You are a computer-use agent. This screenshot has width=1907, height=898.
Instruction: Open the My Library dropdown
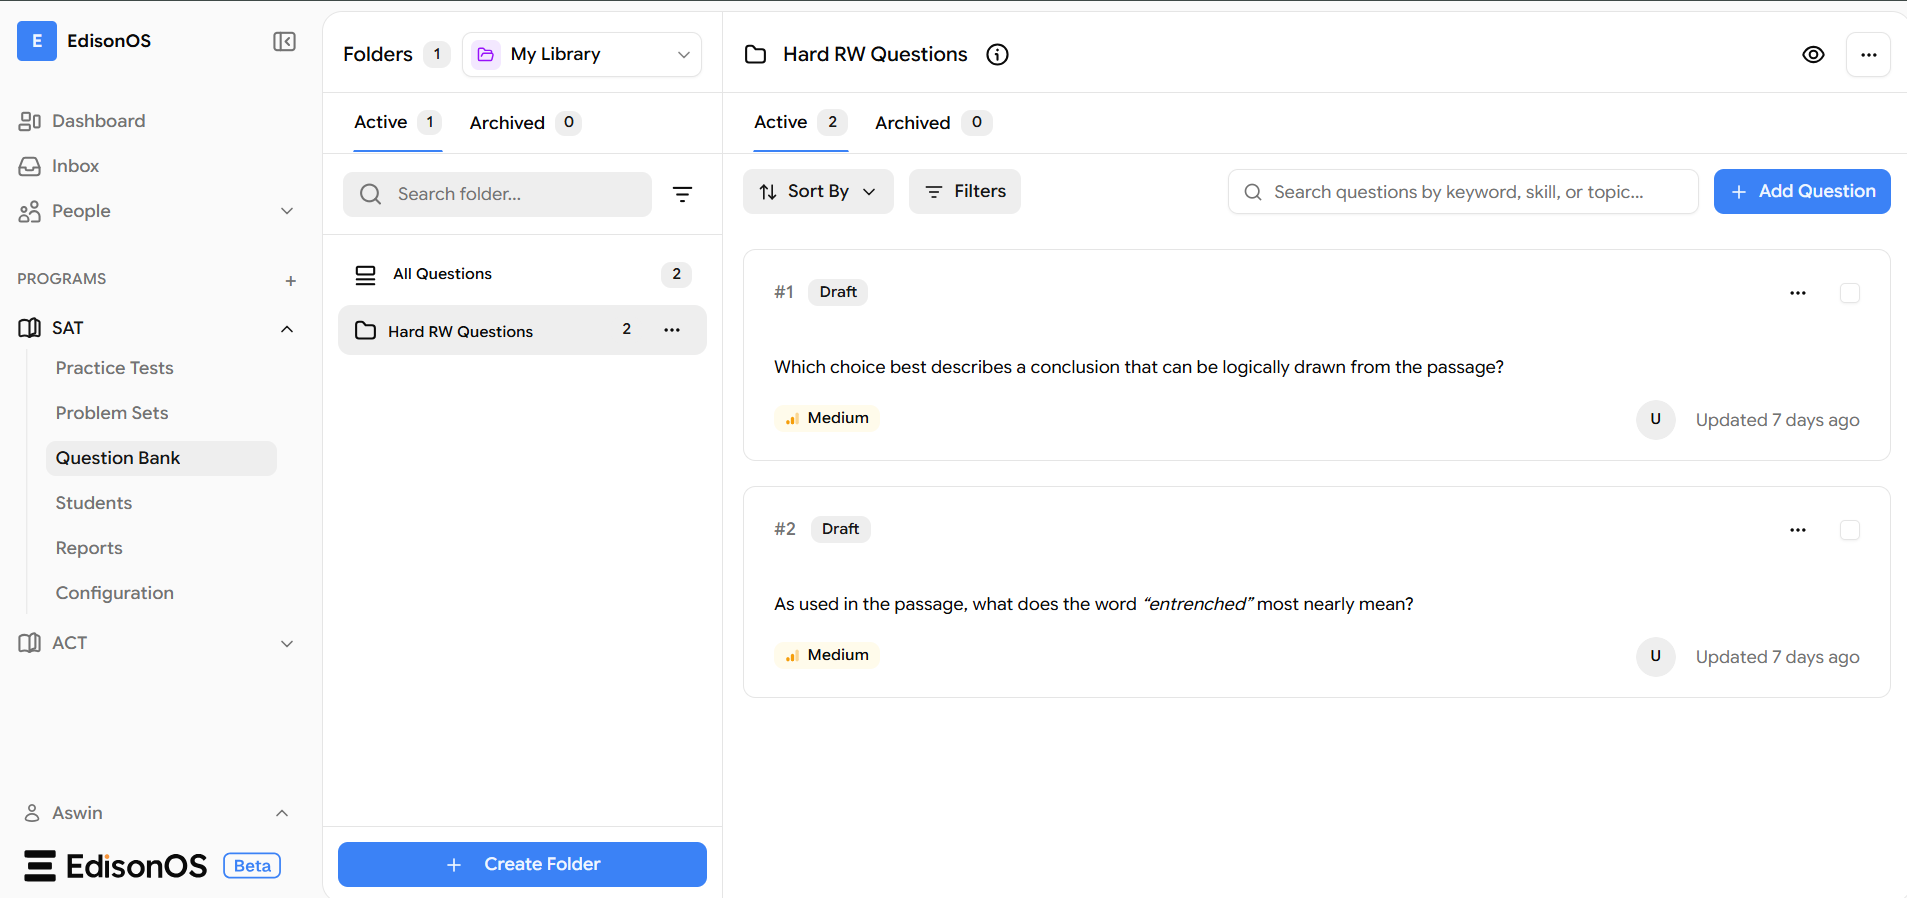(x=581, y=55)
